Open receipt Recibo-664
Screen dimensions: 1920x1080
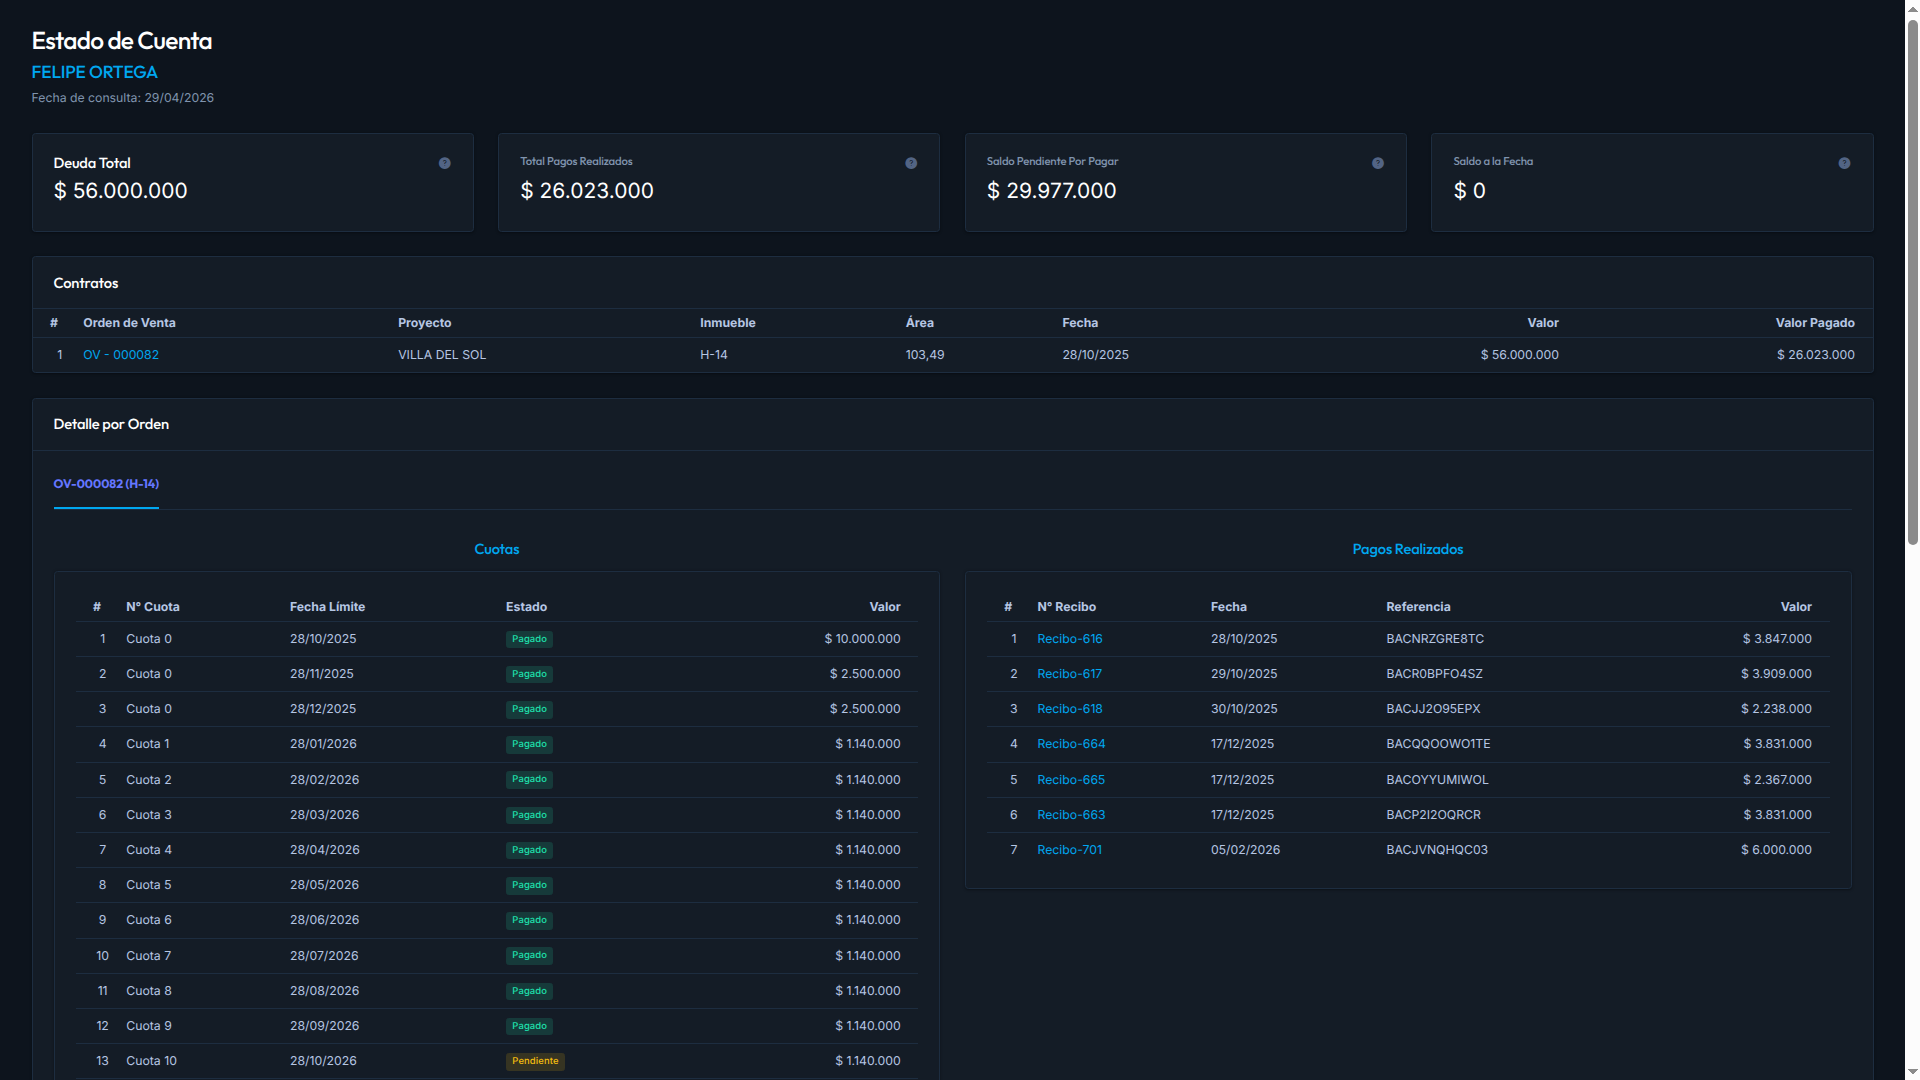1071,744
